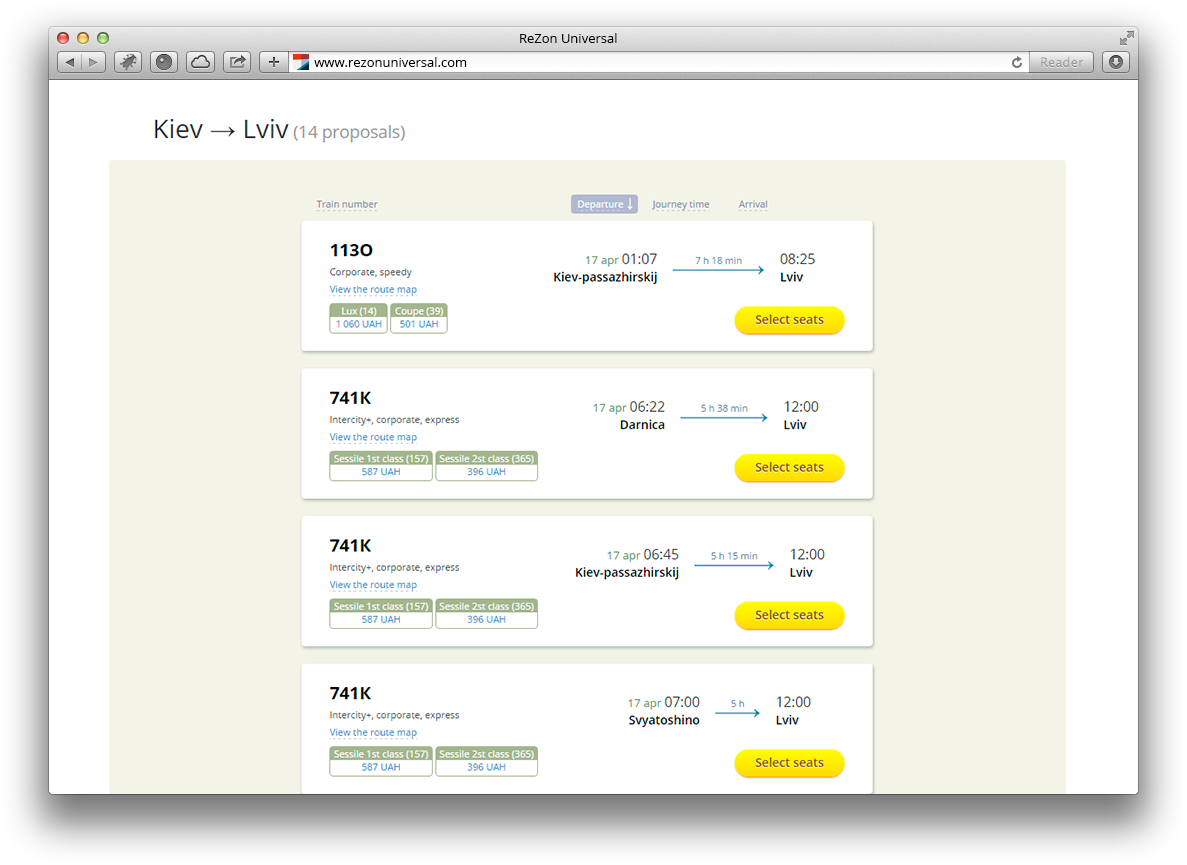Click the 'Corporate, speedy' train description

click(x=370, y=272)
